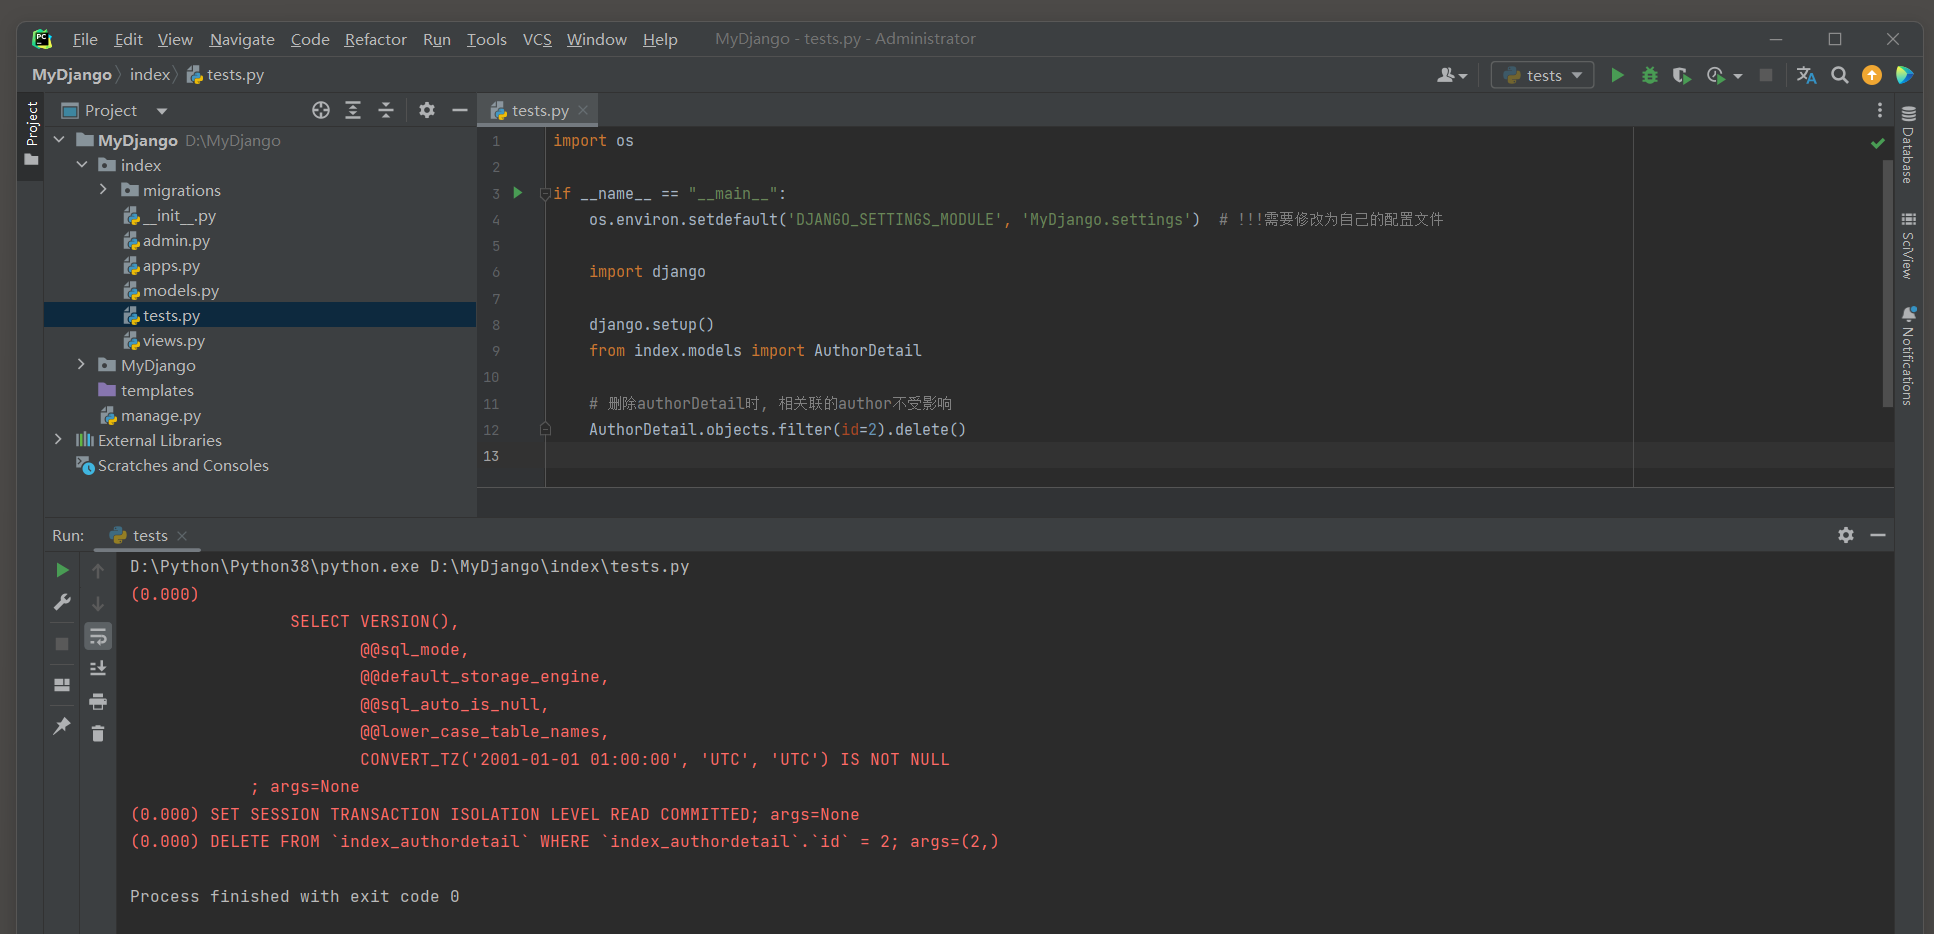Click the stop button in top toolbar
The image size is (1934, 934).
pos(1766,75)
